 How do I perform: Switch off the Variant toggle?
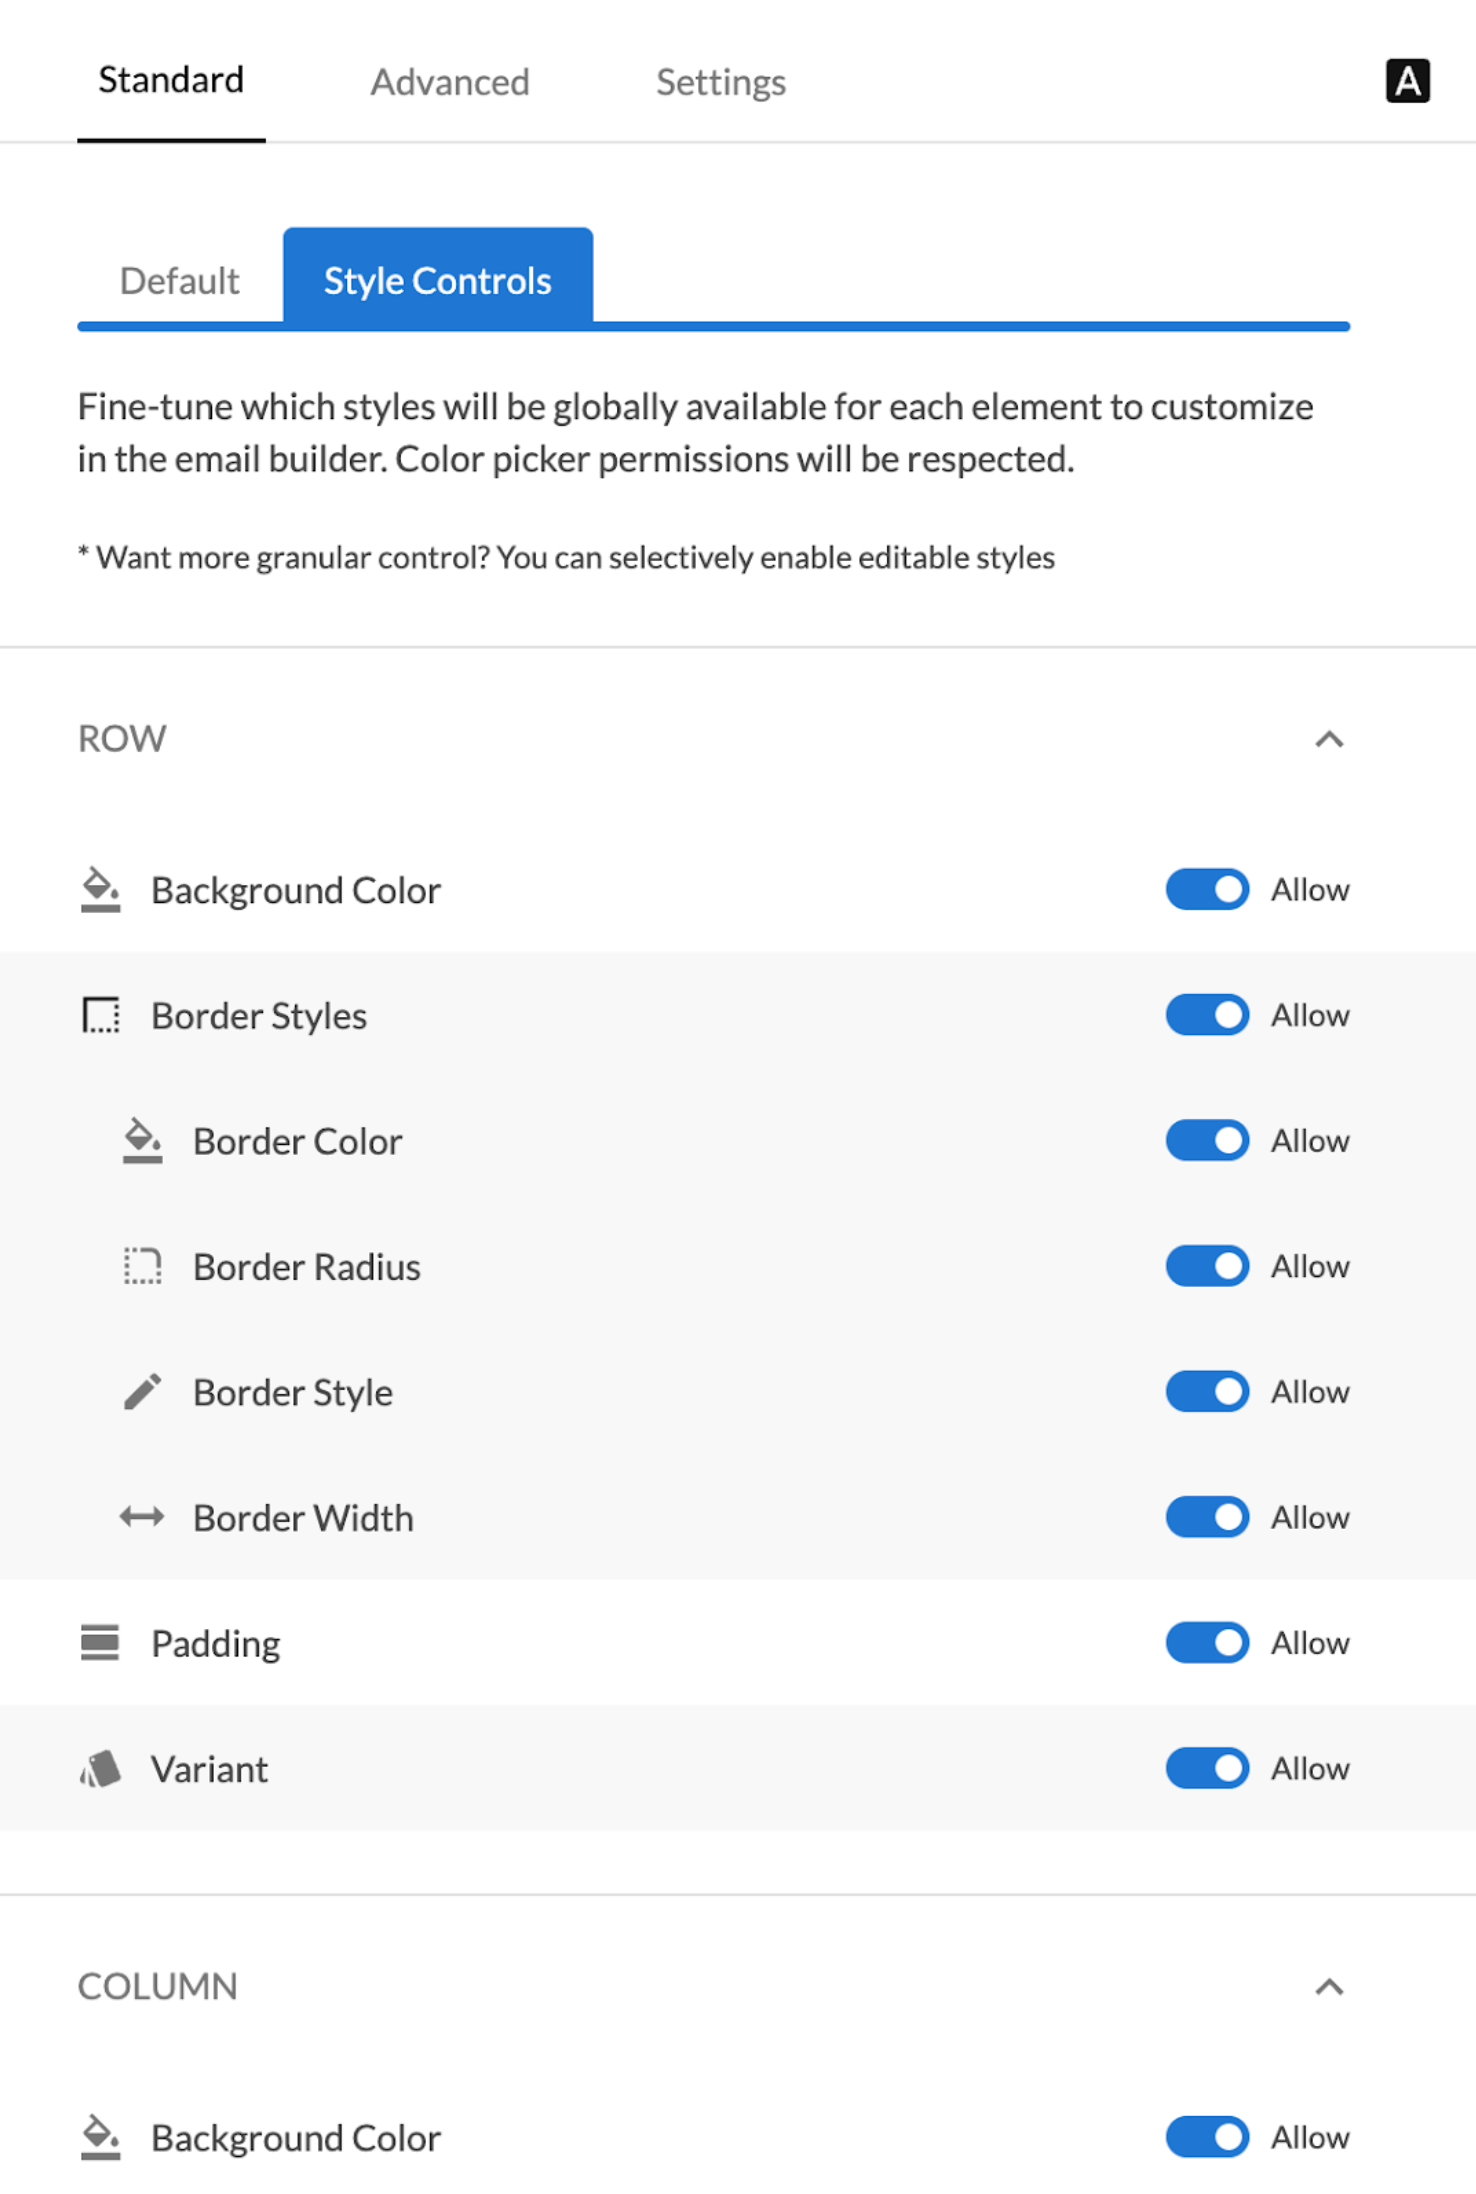1206,1768
